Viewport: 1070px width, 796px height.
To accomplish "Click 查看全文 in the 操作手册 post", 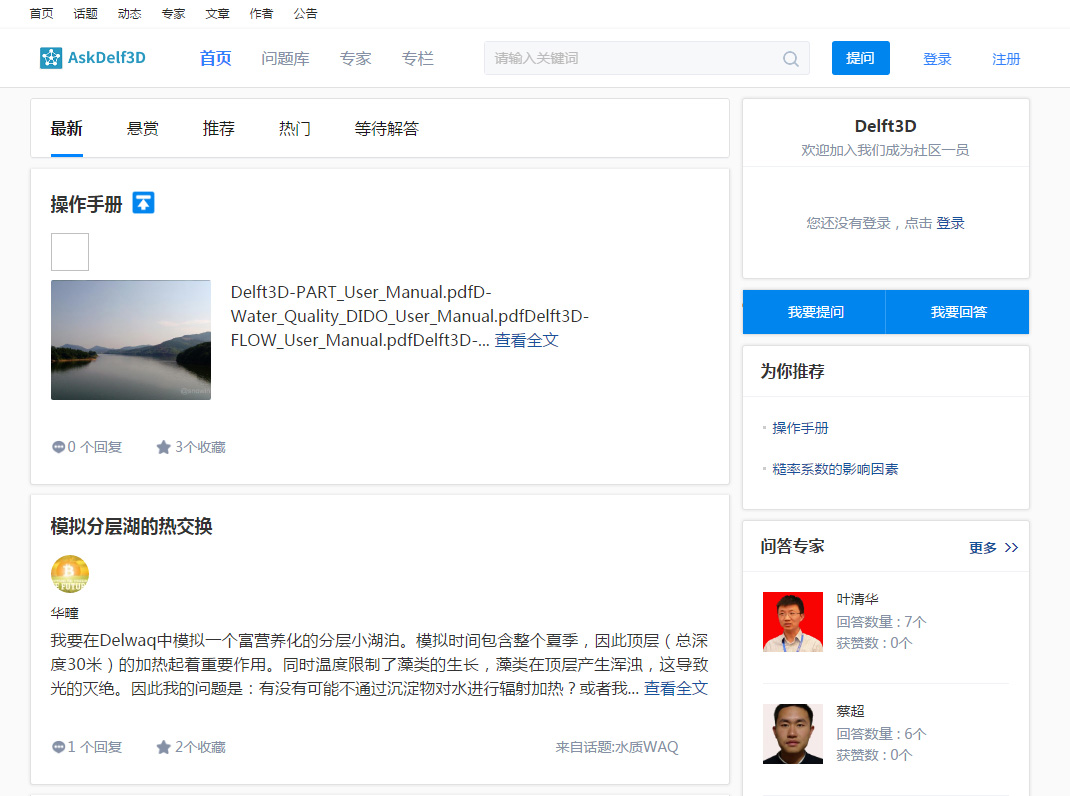I will [x=526, y=340].
